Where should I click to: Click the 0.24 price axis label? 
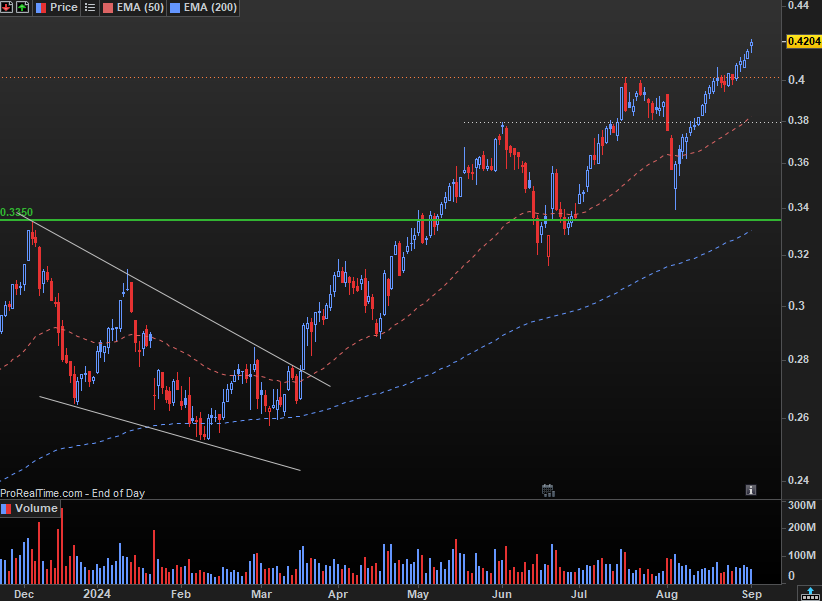(799, 480)
